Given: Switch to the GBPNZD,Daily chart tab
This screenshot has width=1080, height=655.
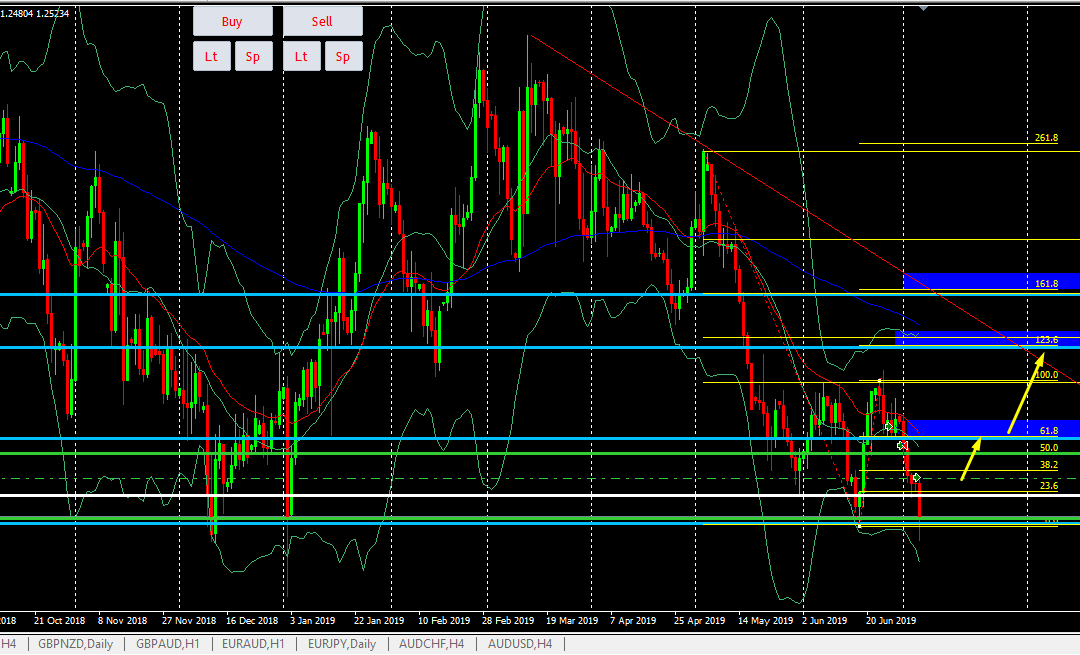Looking at the screenshot, I should pos(75,644).
